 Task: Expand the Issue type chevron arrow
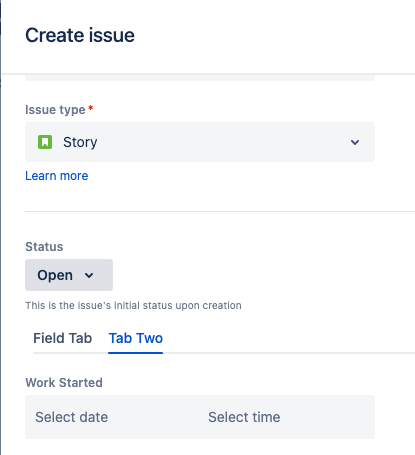tap(355, 142)
